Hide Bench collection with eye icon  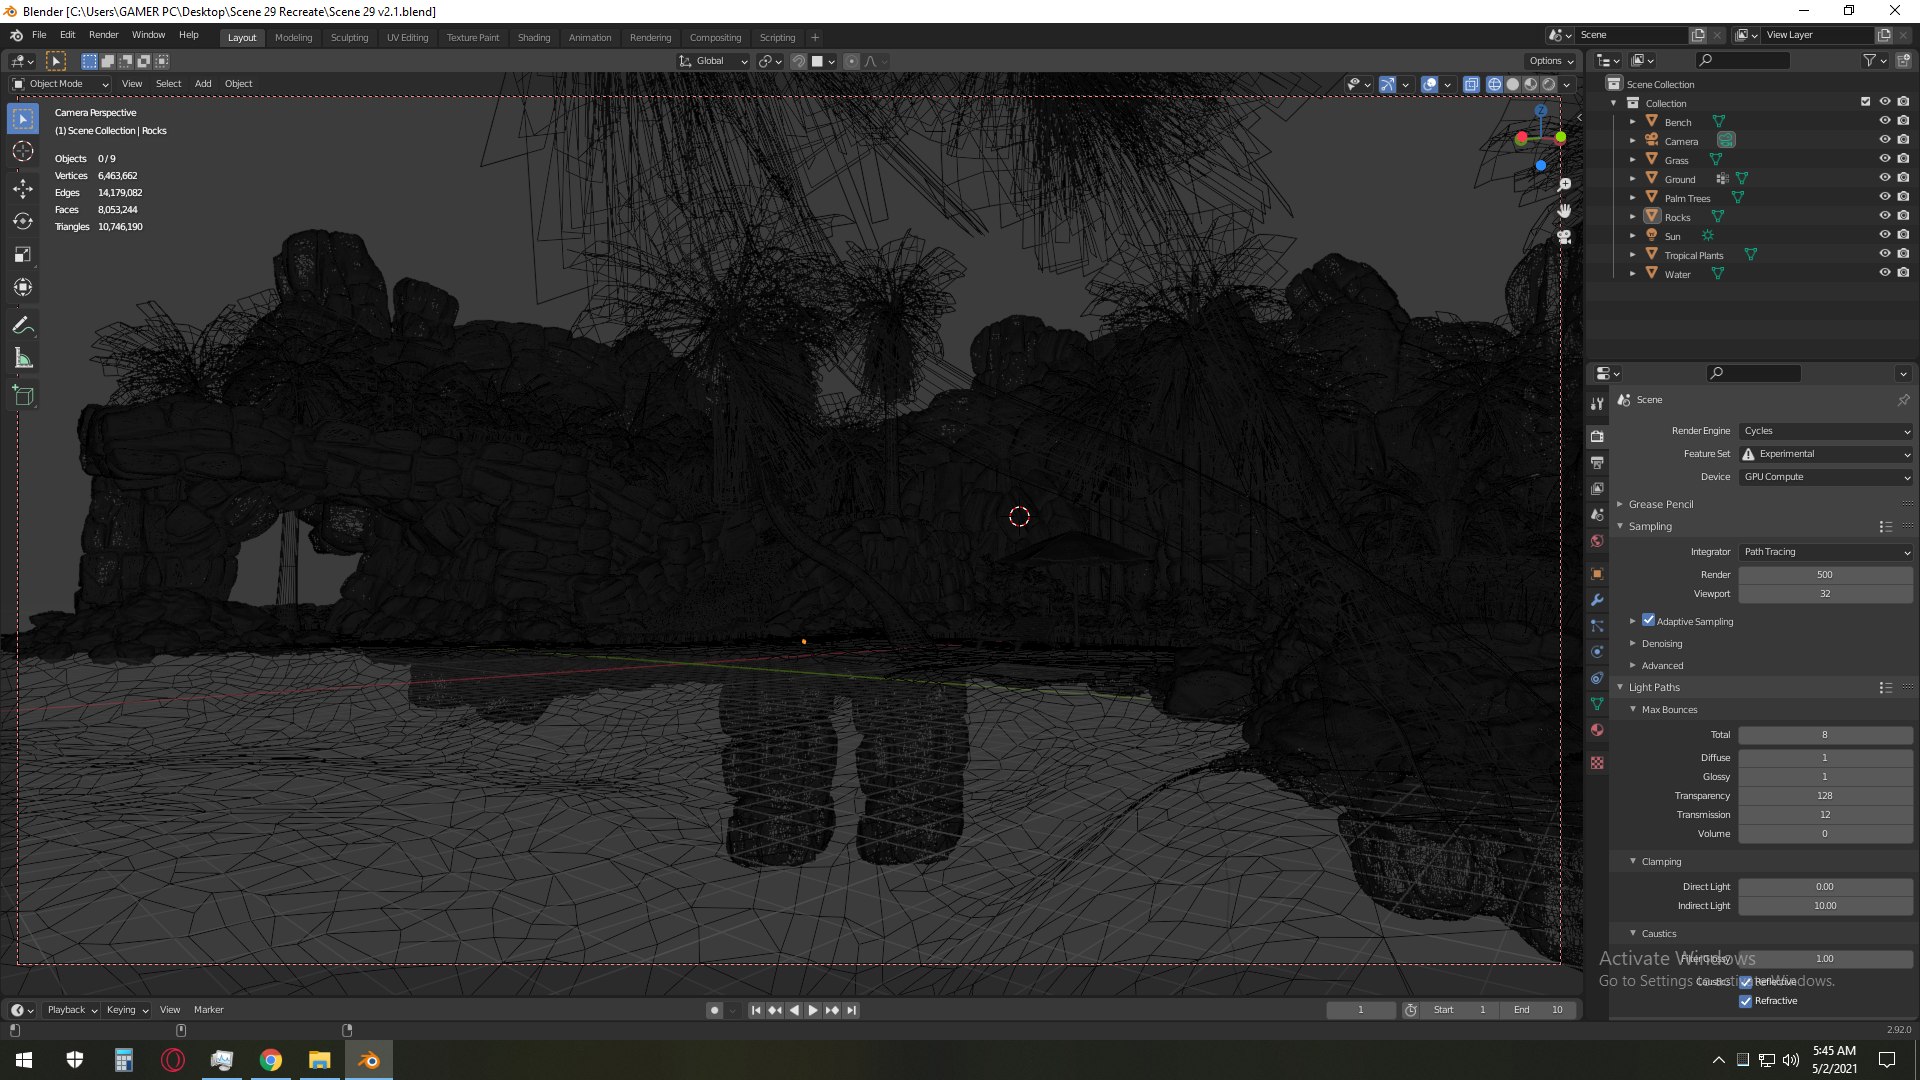pyautogui.click(x=1884, y=121)
